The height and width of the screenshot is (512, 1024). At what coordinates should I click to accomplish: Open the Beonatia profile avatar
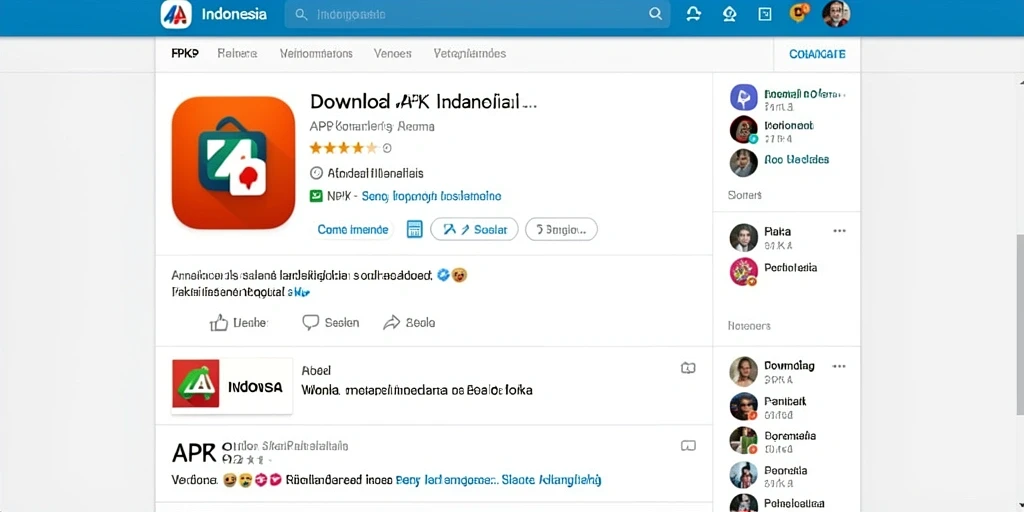point(743,475)
